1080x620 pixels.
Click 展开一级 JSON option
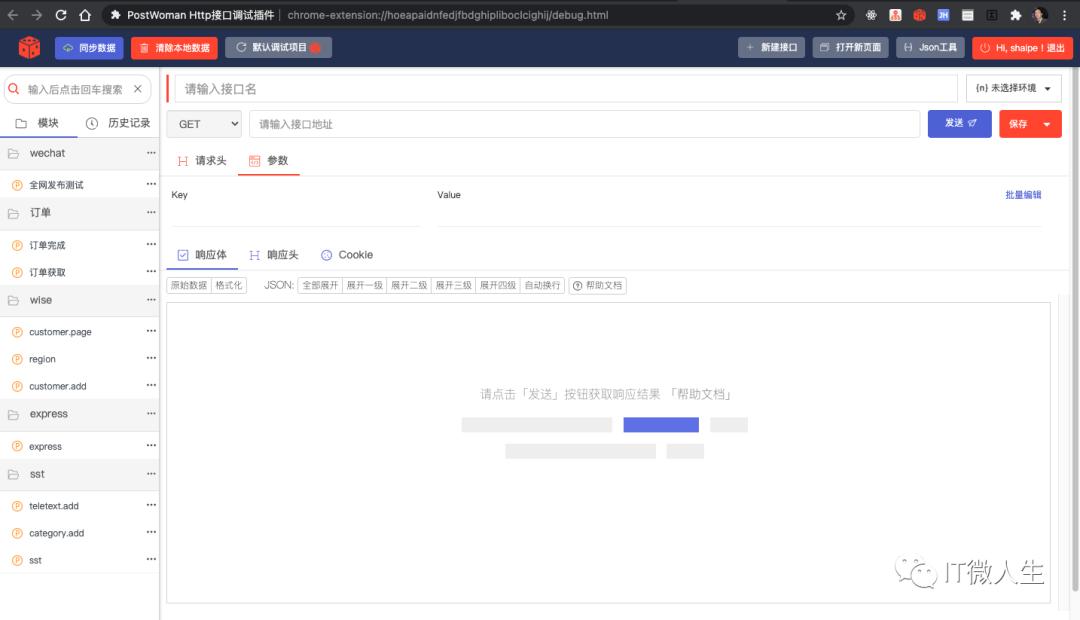(x=364, y=285)
